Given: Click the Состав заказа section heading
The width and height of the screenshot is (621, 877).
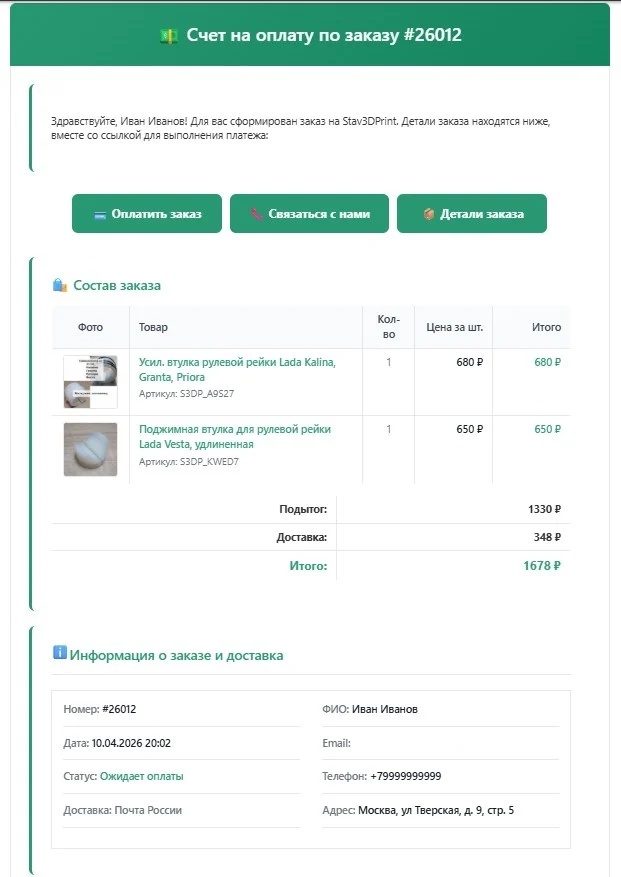Looking at the screenshot, I should [117, 285].
